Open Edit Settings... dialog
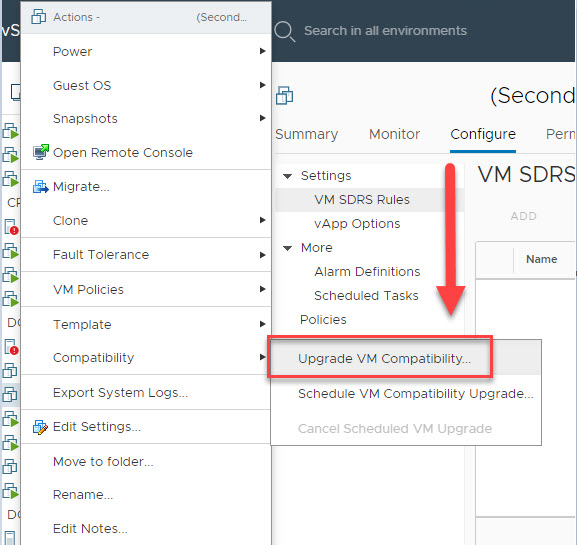This screenshot has width=577, height=545. 146,427
